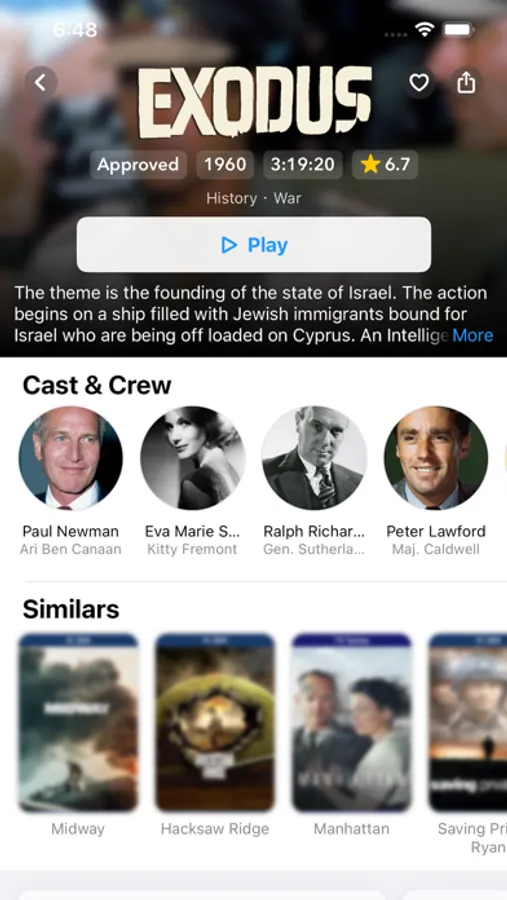The height and width of the screenshot is (900, 507).
Task: Expand description with the More link
Action: (x=473, y=335)
